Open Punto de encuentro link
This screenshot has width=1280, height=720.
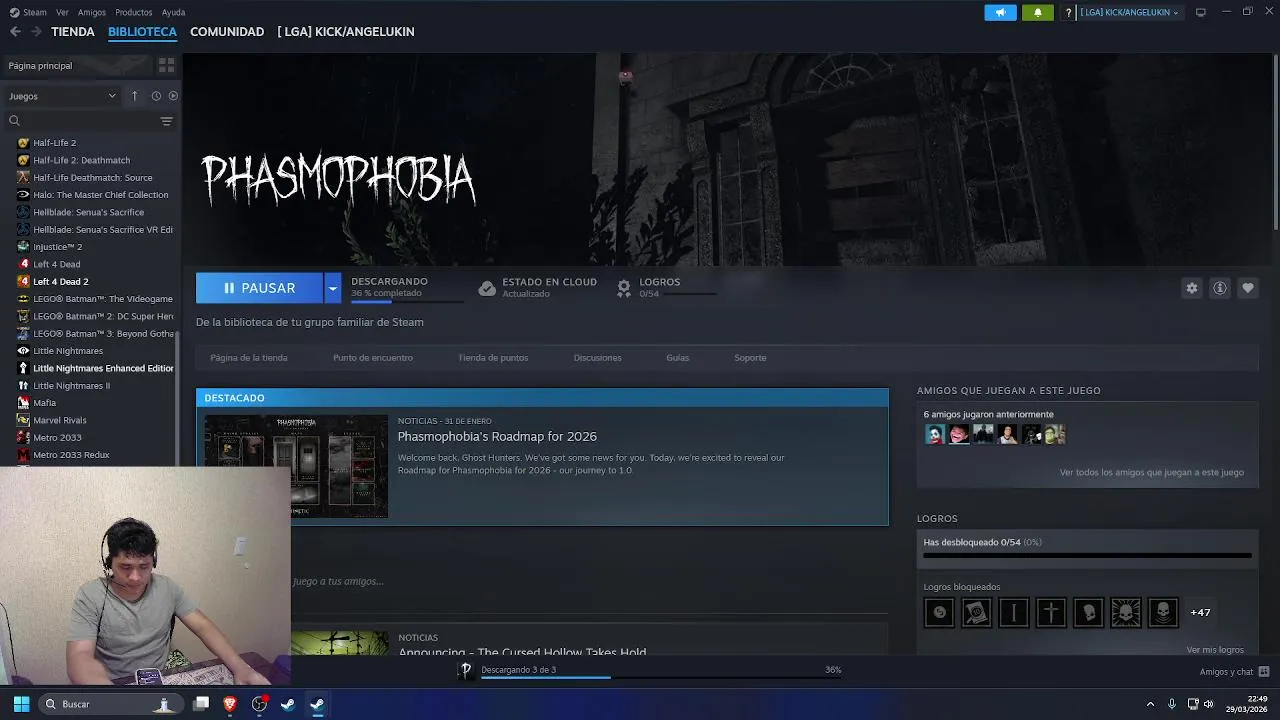click(x=373, y=357)
